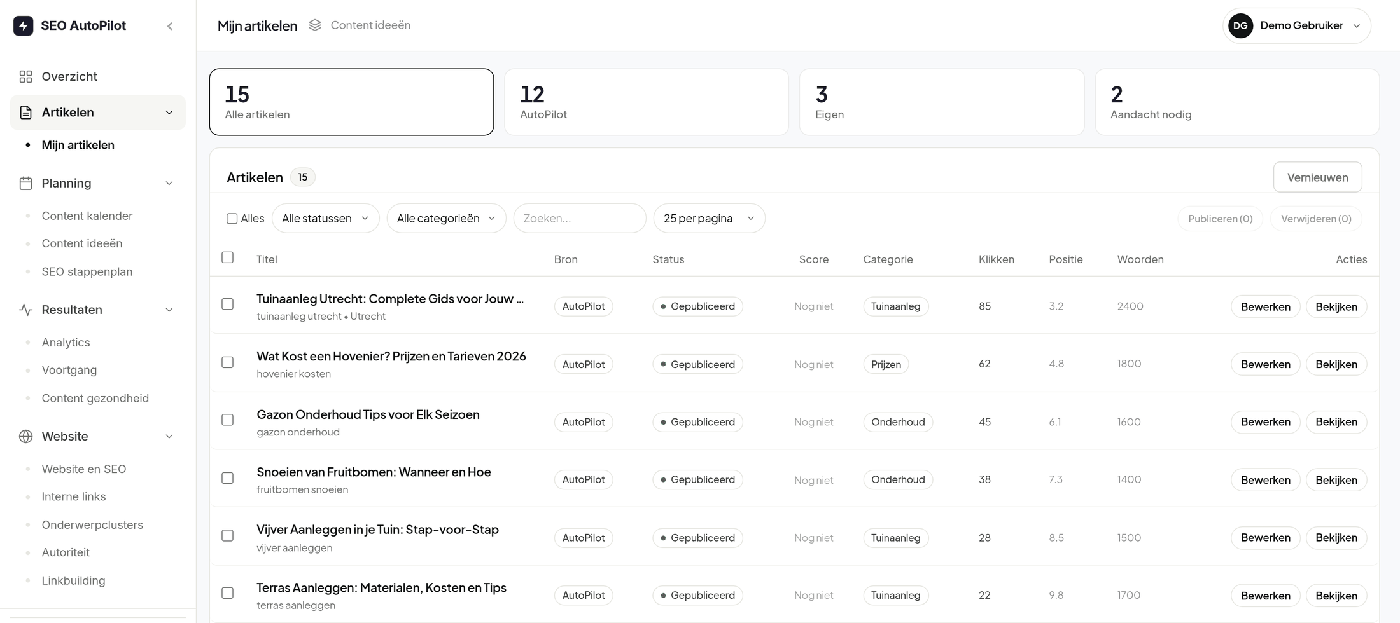Show the Eigen articles stat card

tap(942, 102)
